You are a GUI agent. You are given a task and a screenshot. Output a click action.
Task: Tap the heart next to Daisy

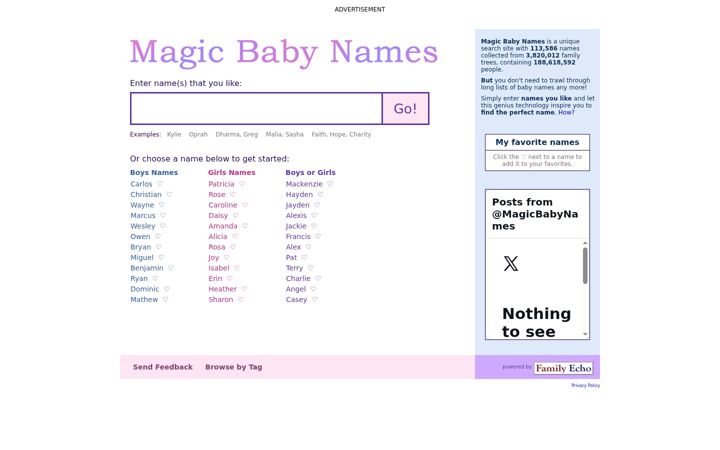point(236,215)
